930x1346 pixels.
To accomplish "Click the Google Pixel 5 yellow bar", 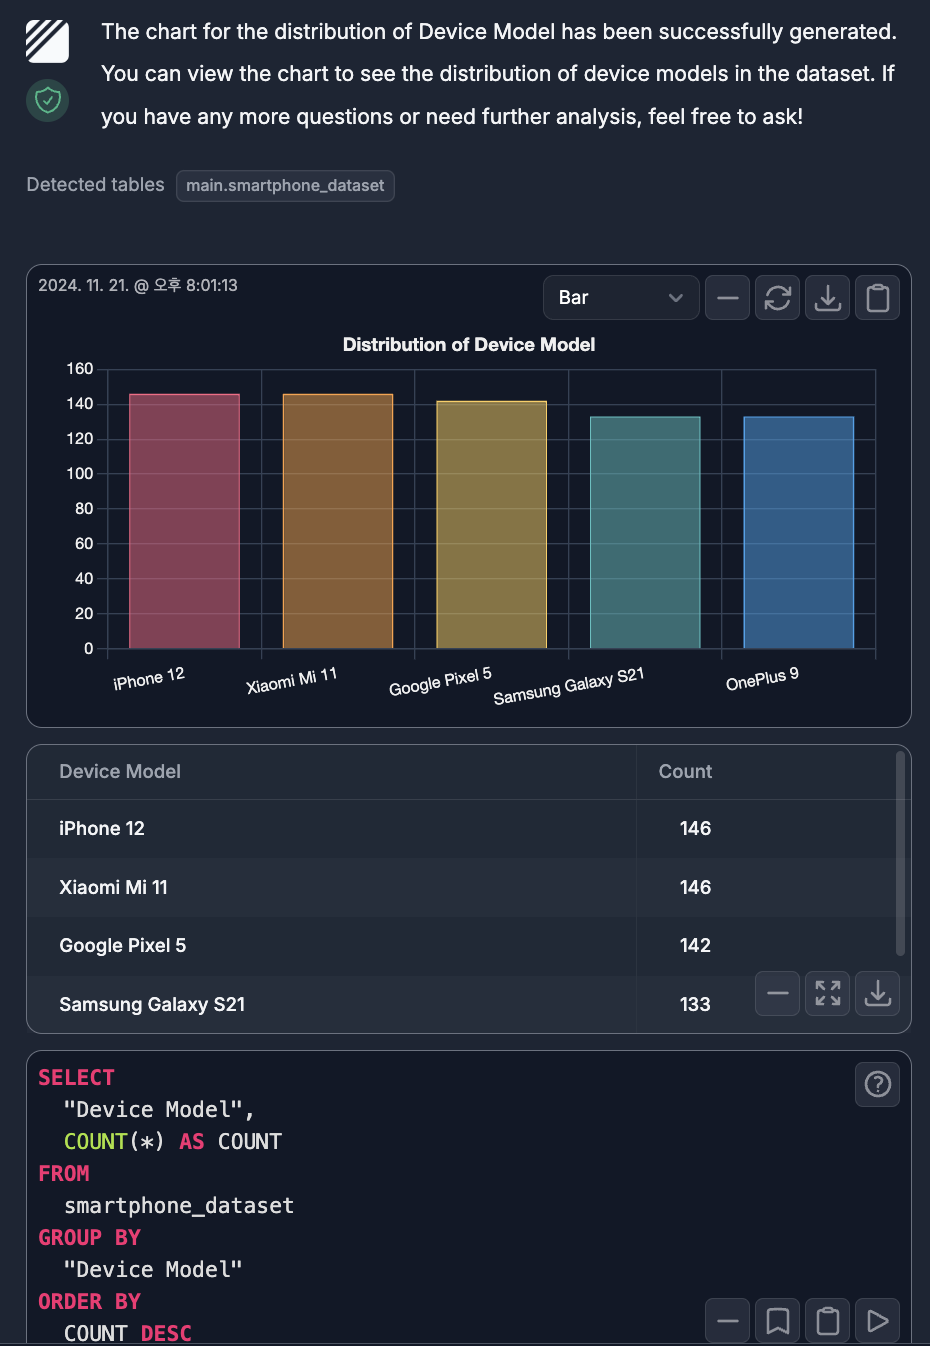I will click(492, 525).
